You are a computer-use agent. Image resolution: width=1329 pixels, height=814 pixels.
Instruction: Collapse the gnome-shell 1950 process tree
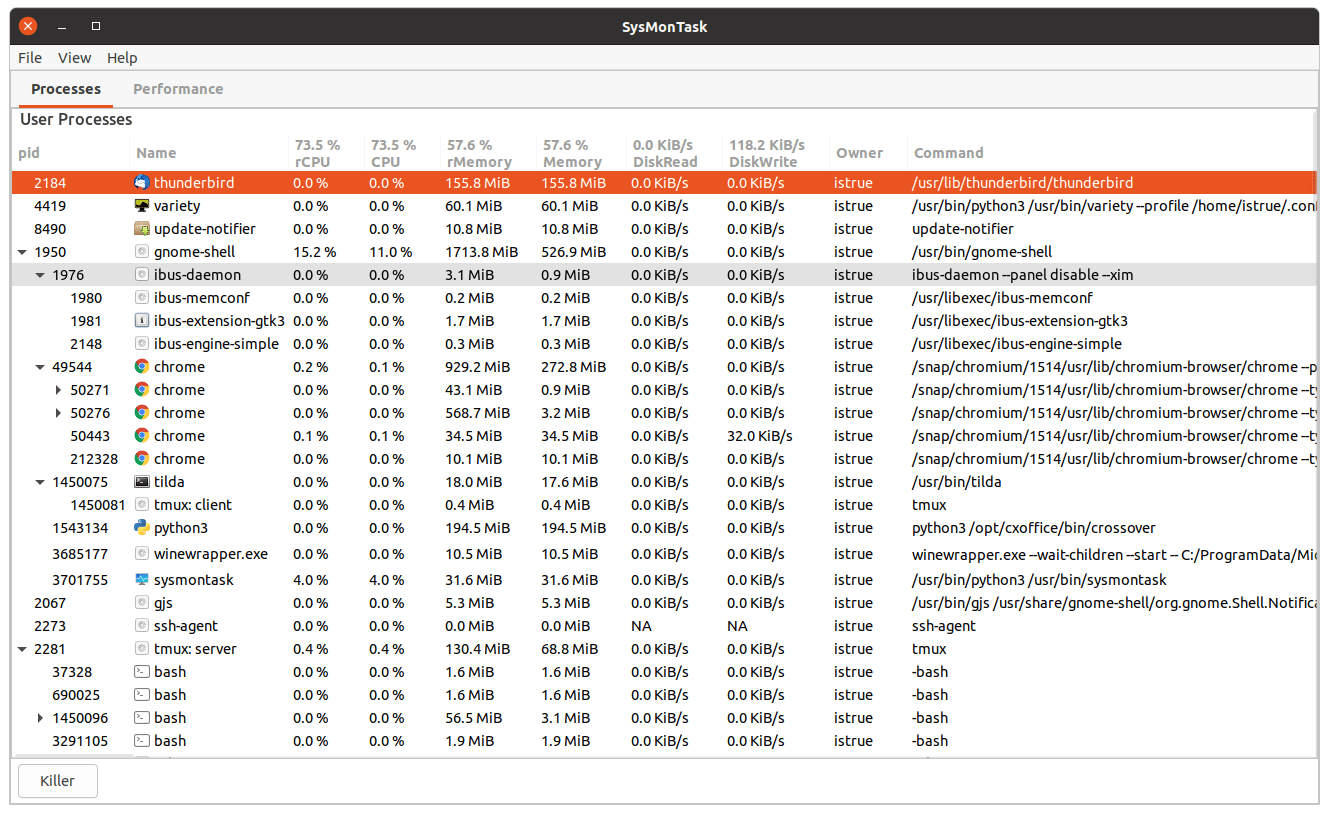(x=22, y=252)
